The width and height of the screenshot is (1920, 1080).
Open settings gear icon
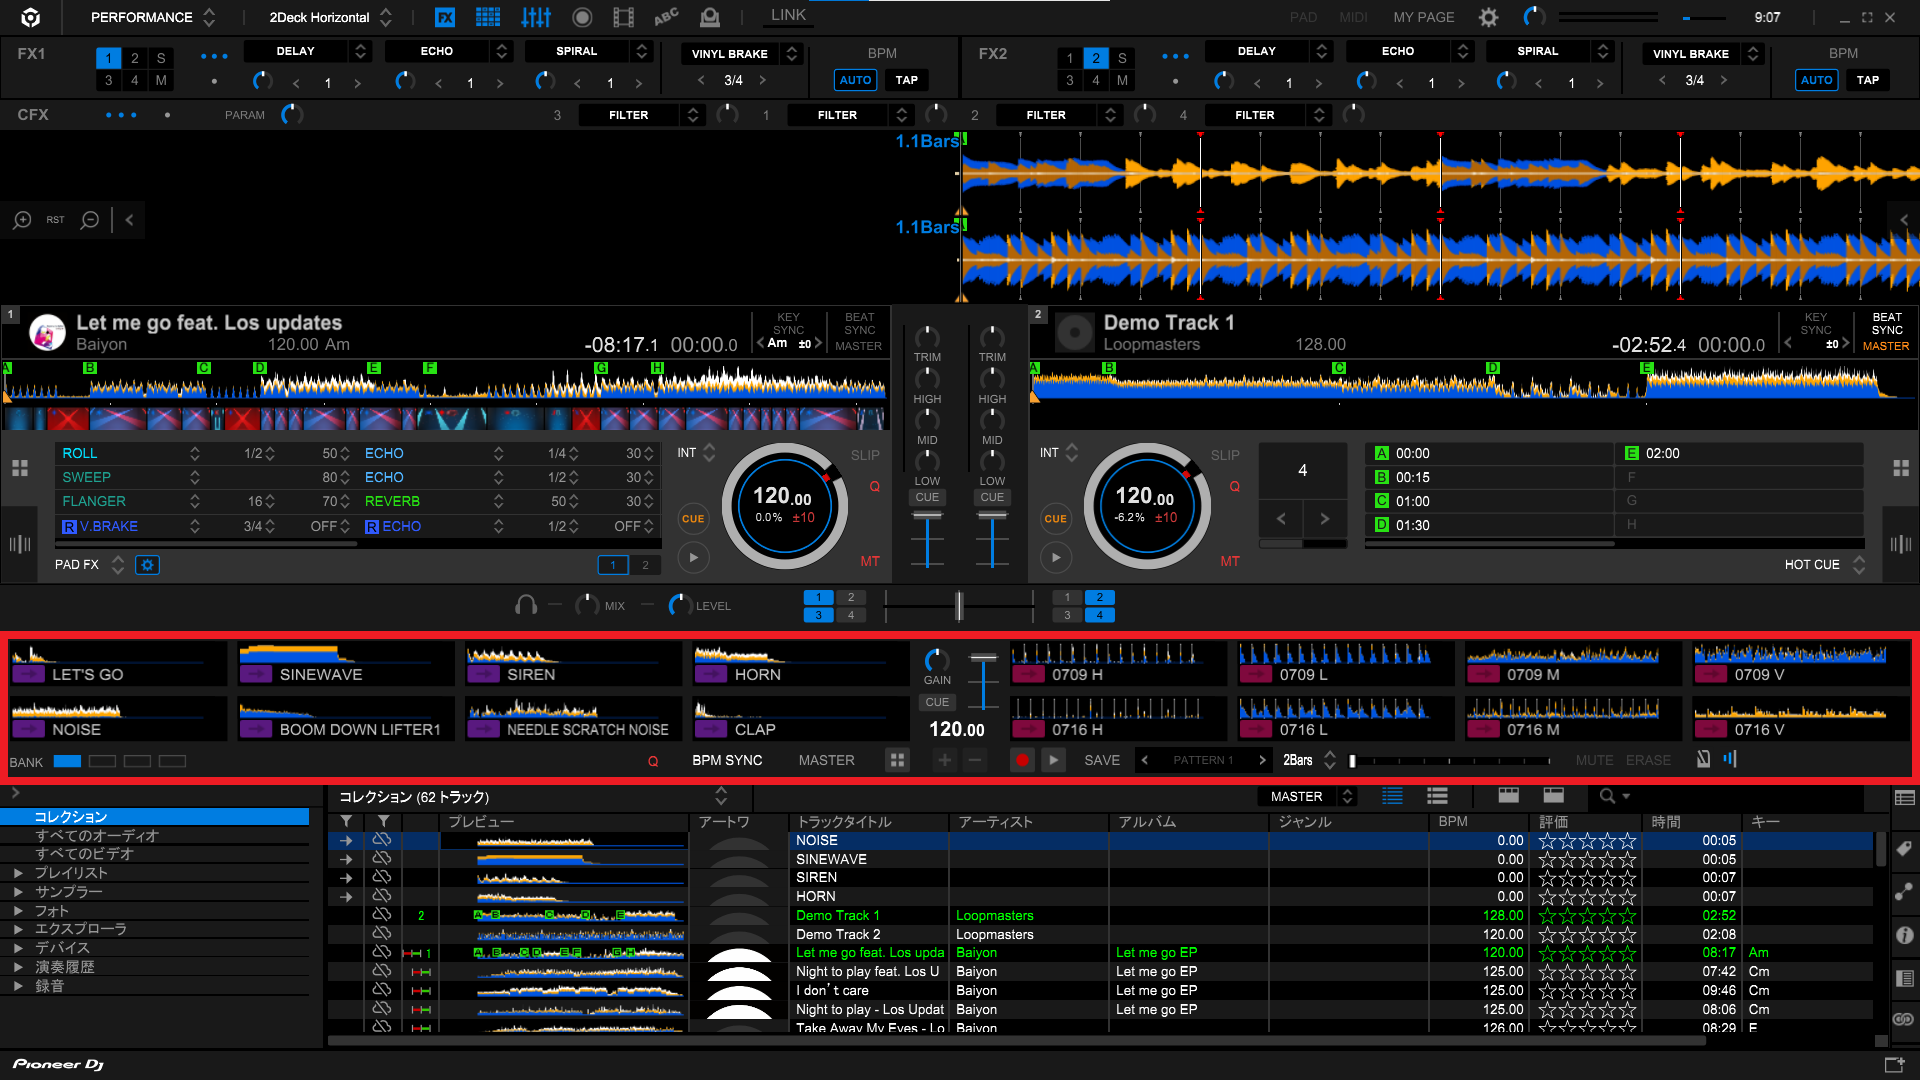click(1488, 17)
